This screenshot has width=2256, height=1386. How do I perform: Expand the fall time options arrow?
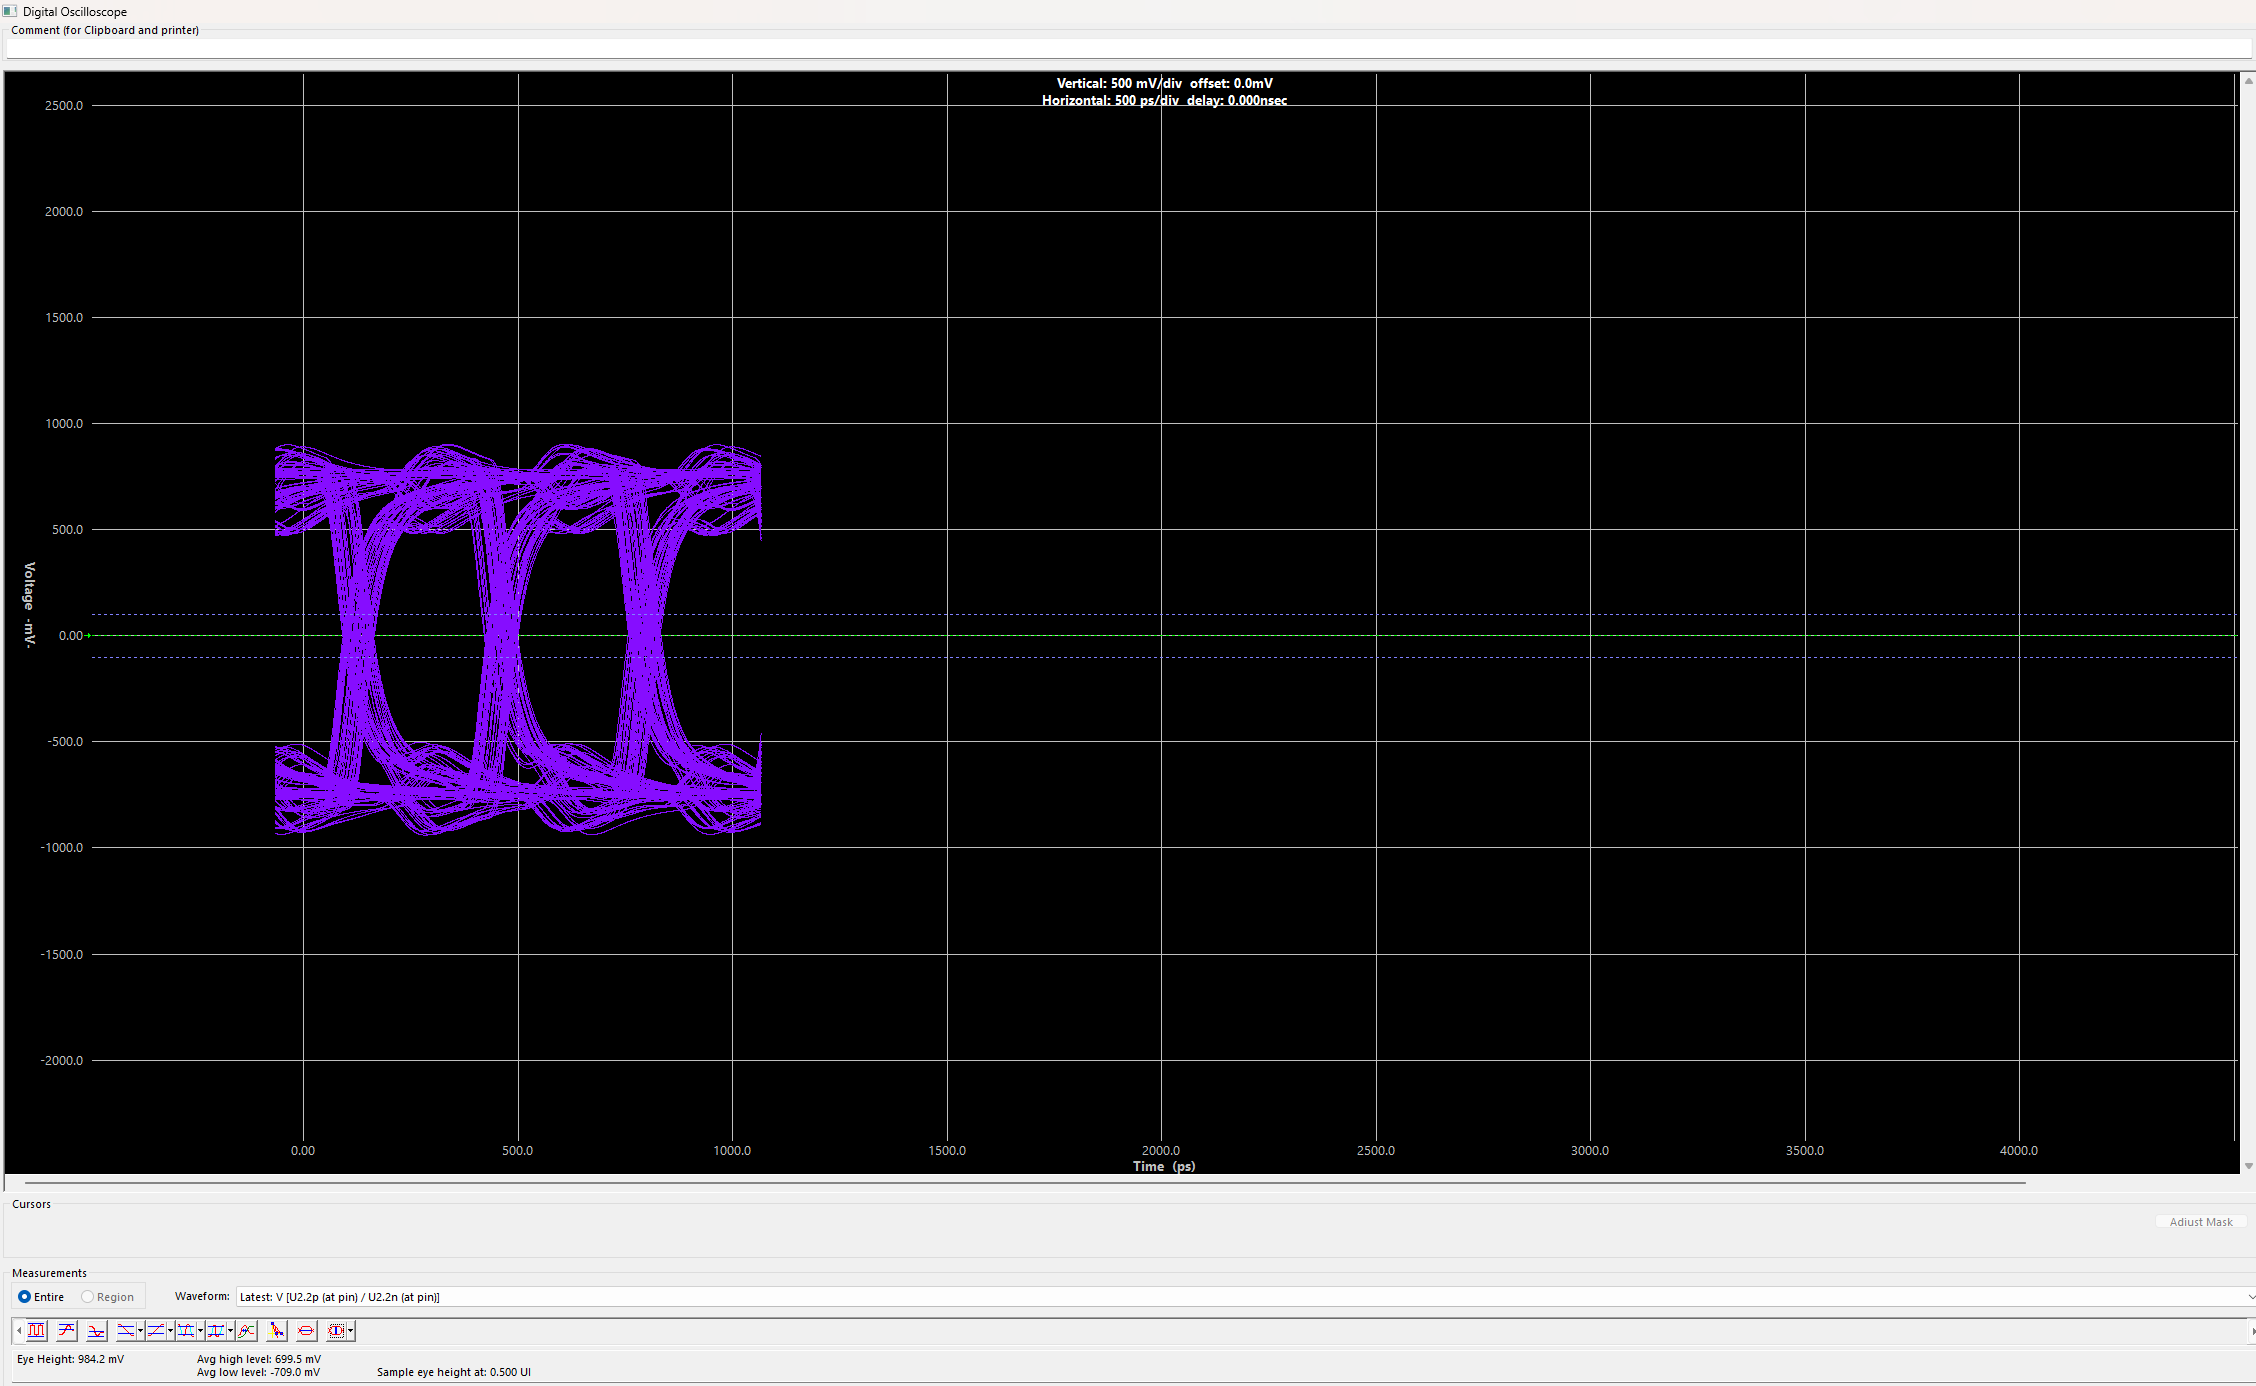click(140, 1331)
